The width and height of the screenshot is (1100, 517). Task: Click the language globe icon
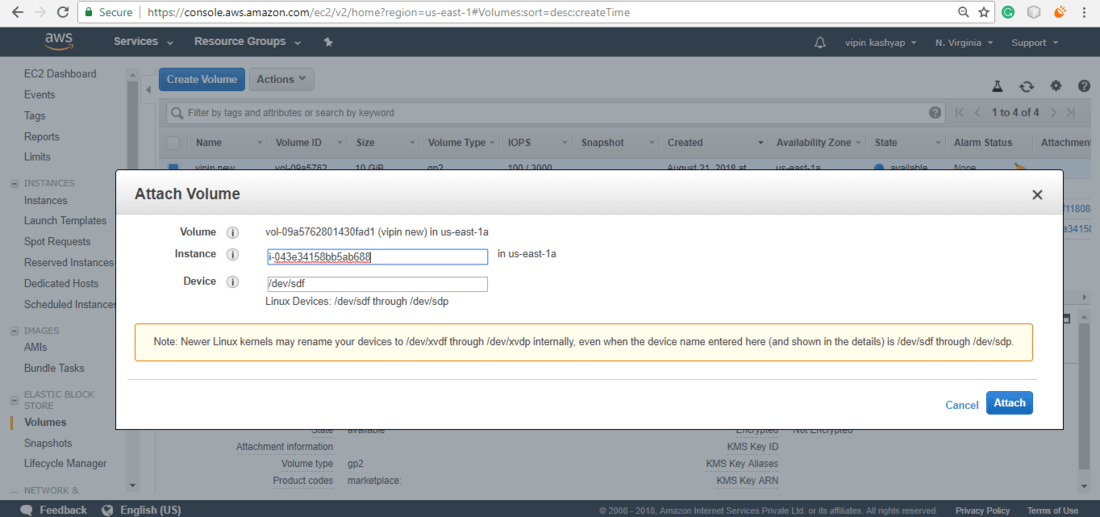click(107, 510)
